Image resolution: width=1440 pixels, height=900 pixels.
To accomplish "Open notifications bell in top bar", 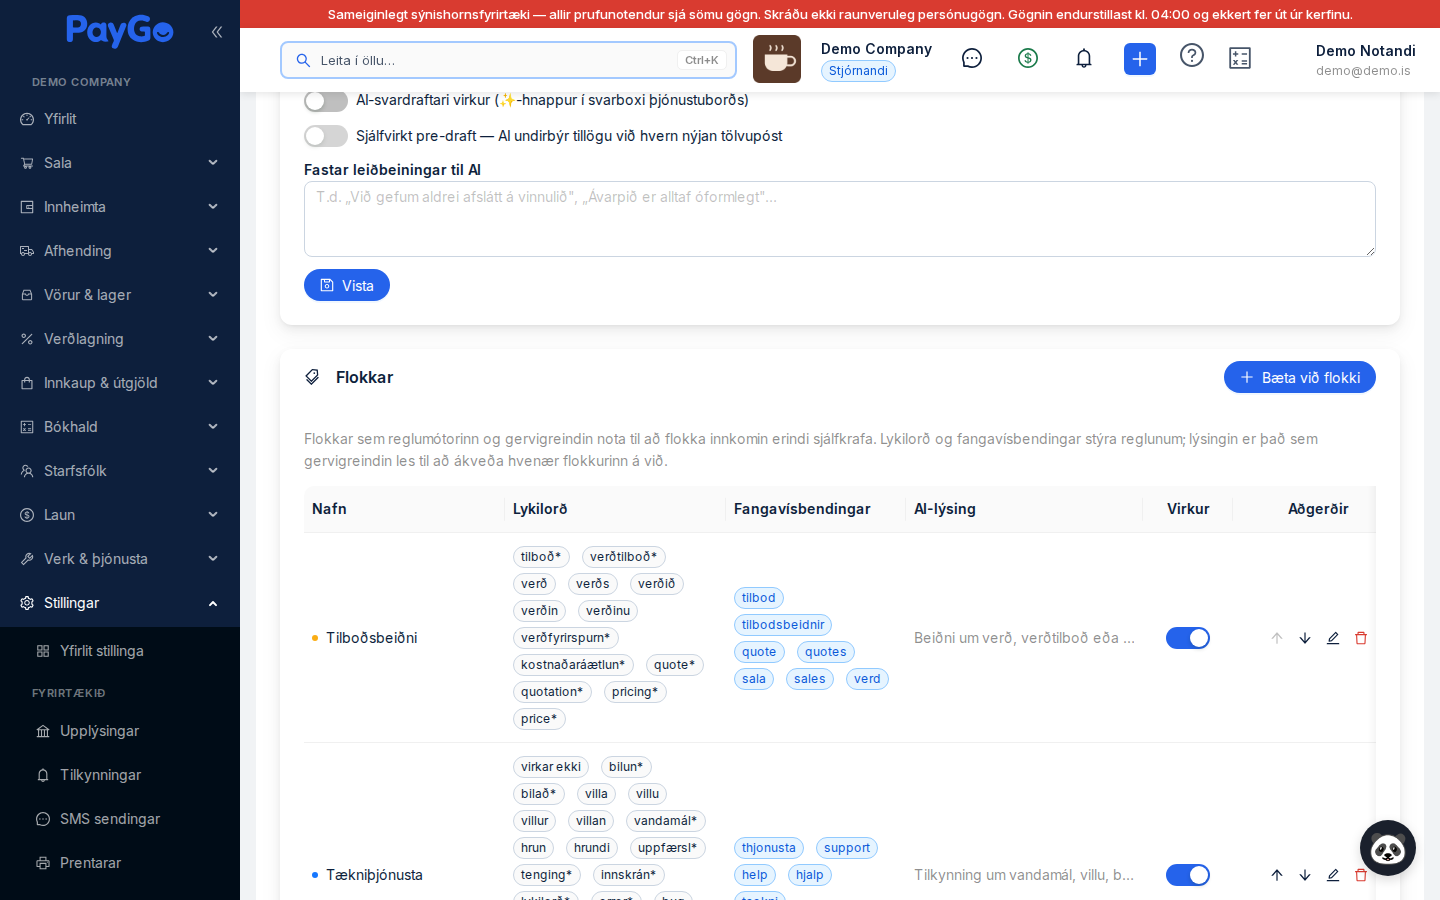I will pyautogui.click(x=1084, y=58).
